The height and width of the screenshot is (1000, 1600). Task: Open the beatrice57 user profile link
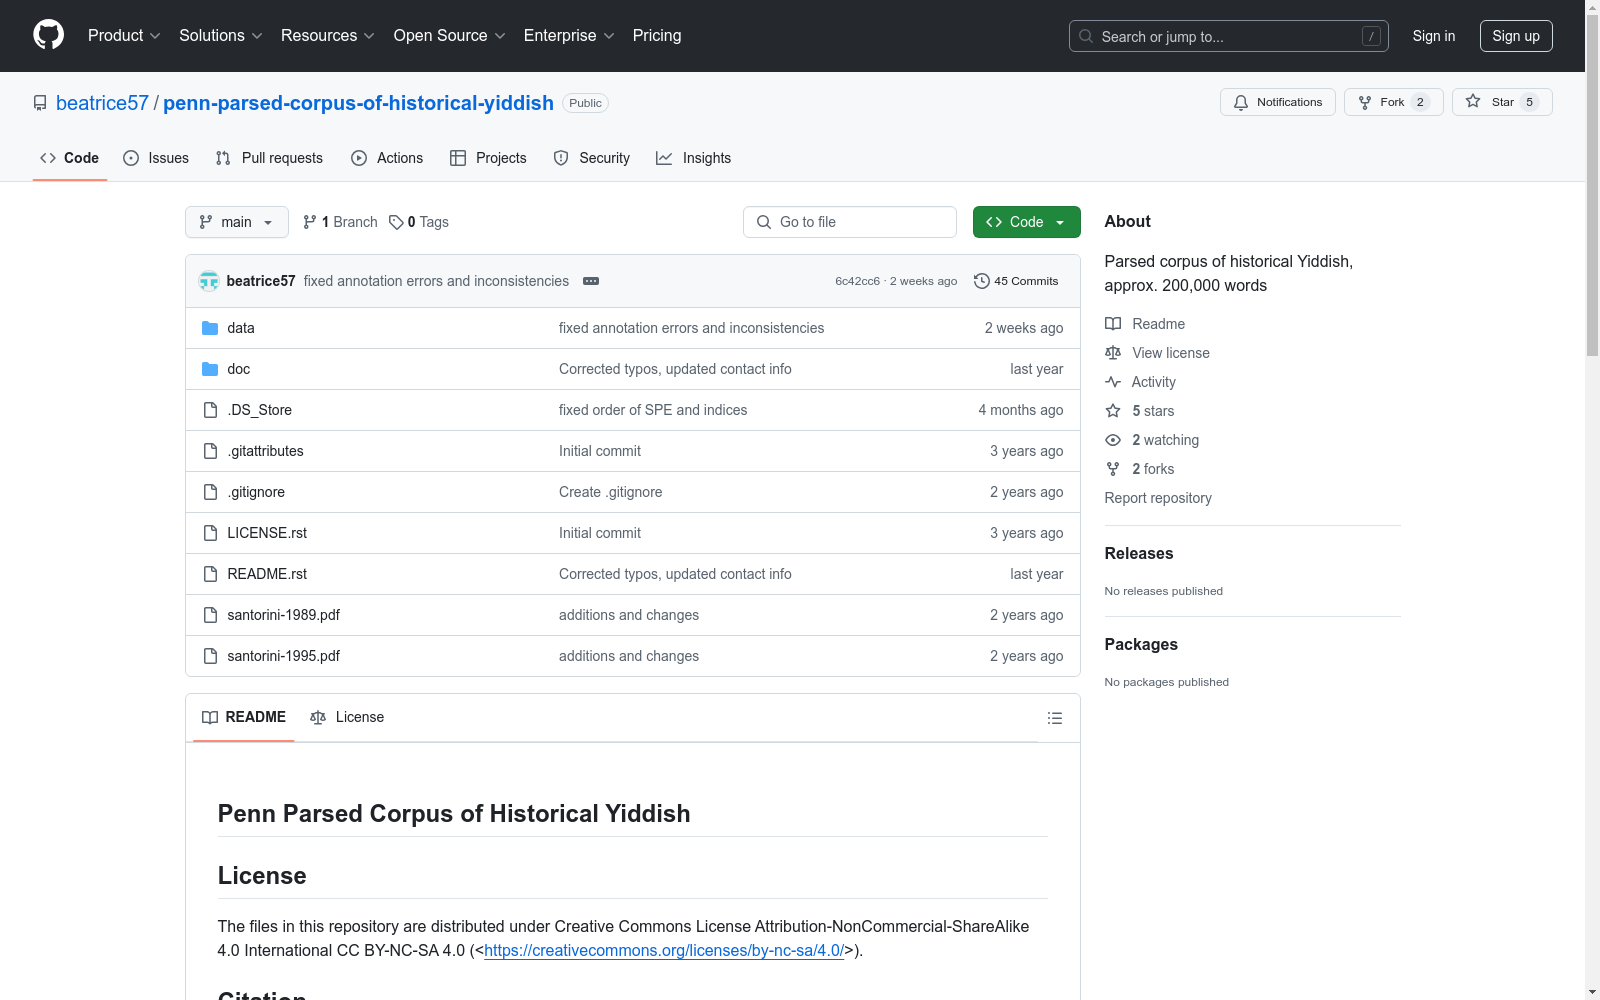[x=102, y=103]
